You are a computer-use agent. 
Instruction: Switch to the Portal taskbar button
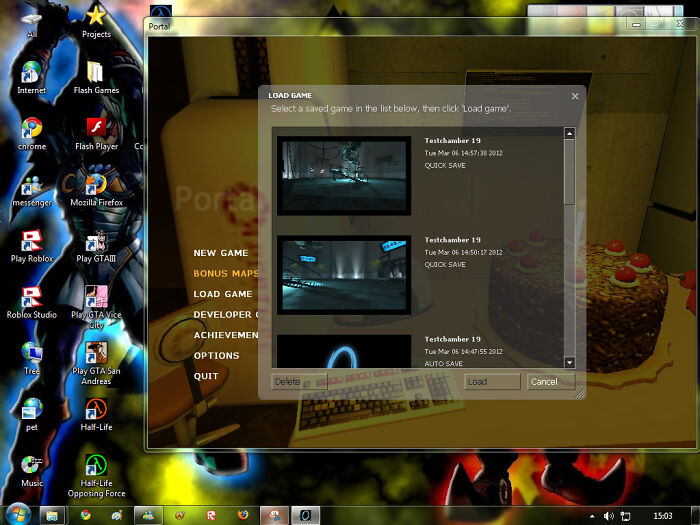[x=305, y=516]
